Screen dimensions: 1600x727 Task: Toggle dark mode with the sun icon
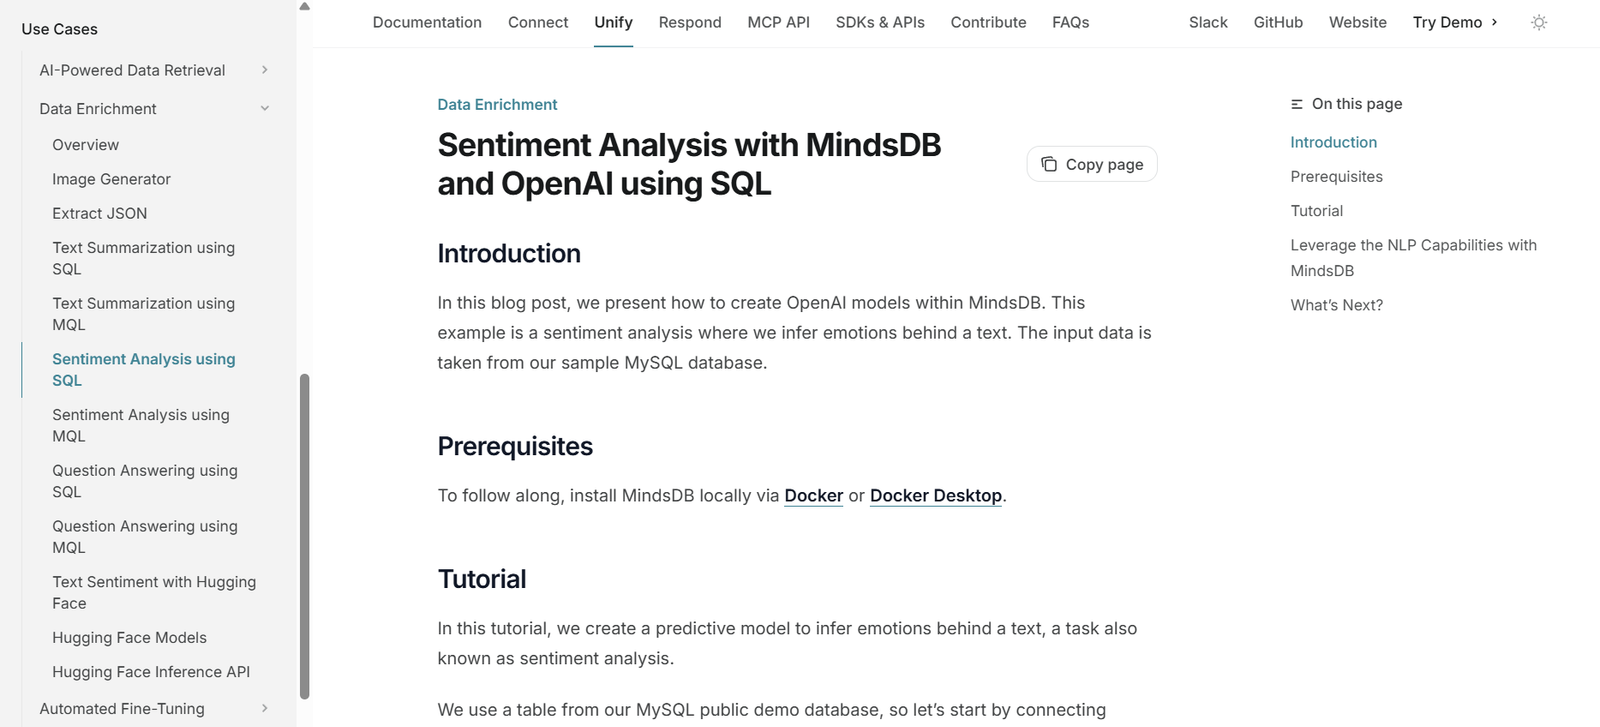[1538, 21]
